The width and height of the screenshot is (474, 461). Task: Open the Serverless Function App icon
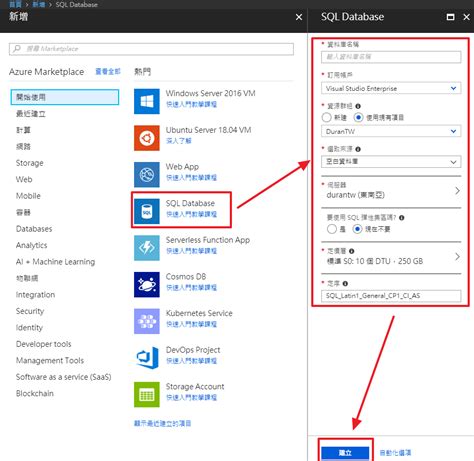147,248
